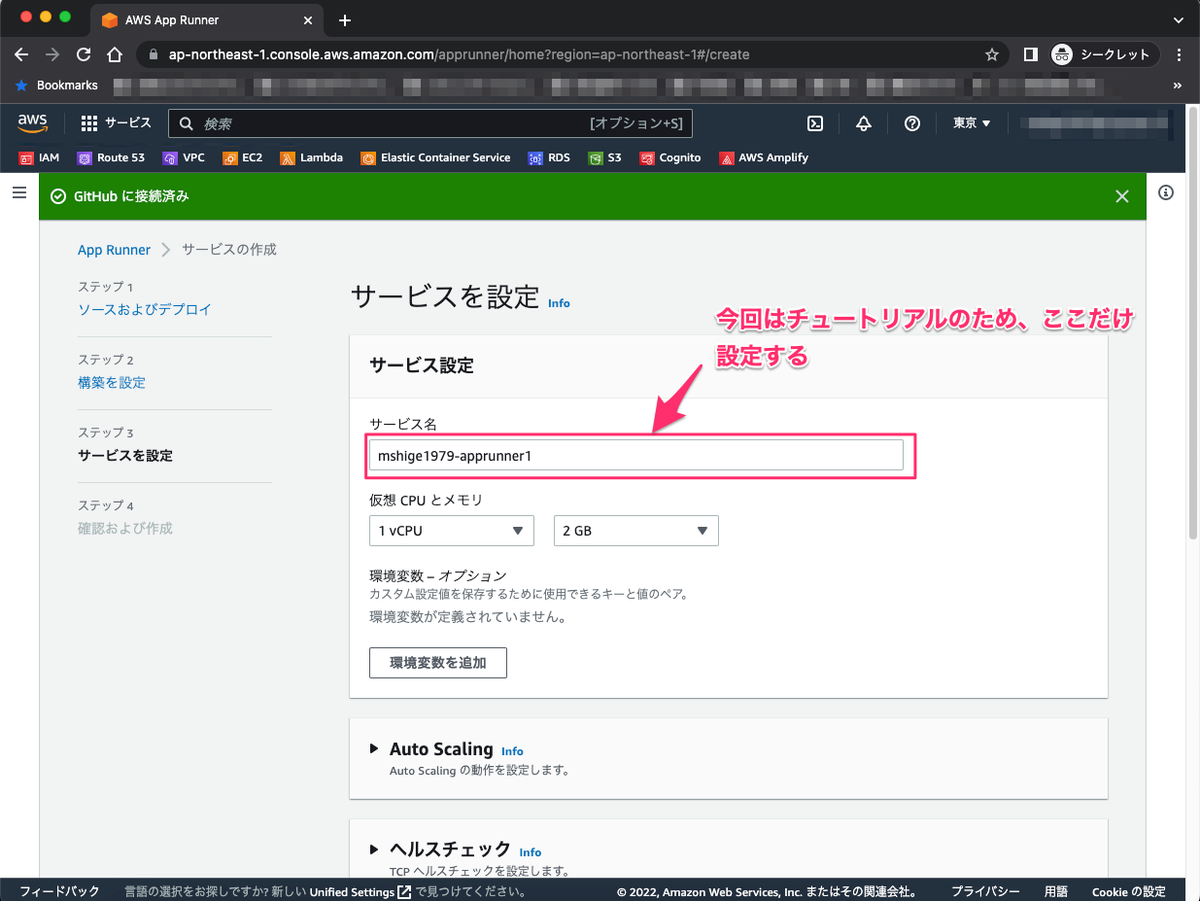The width and height of the screenshot is (1200, 901).
Task: Open Info link next to Auto Scaling
Action: (512, 751)
